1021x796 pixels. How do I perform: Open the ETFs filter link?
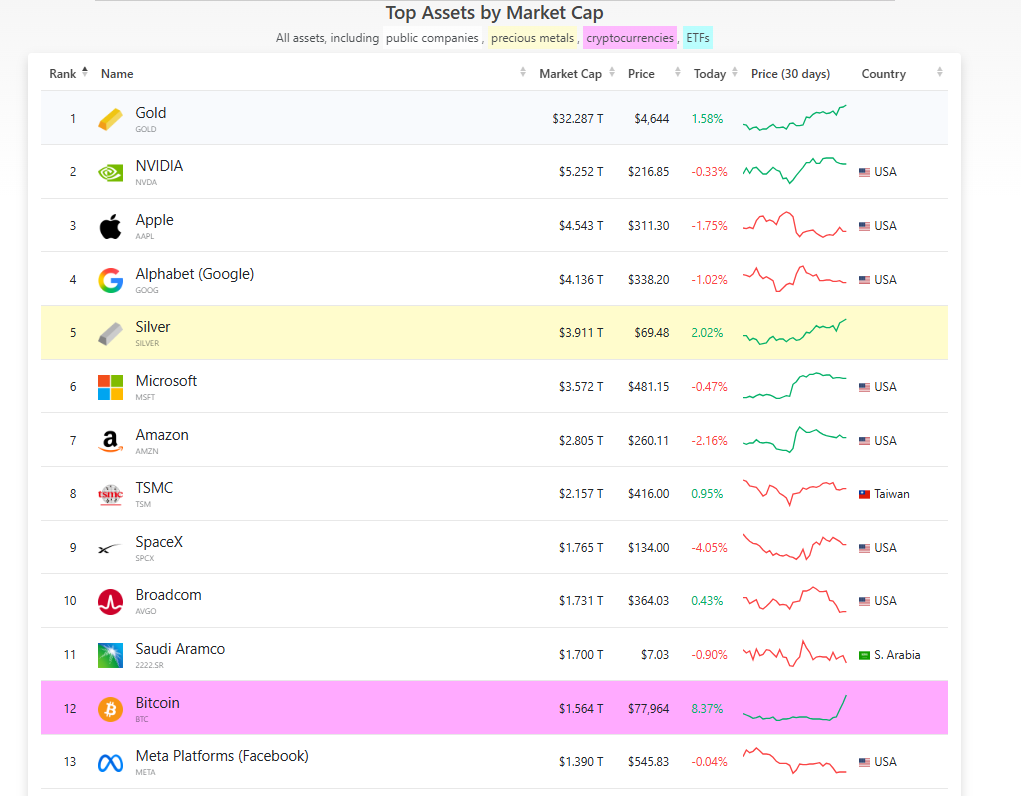pyautogui.click(x=697, y=38)
